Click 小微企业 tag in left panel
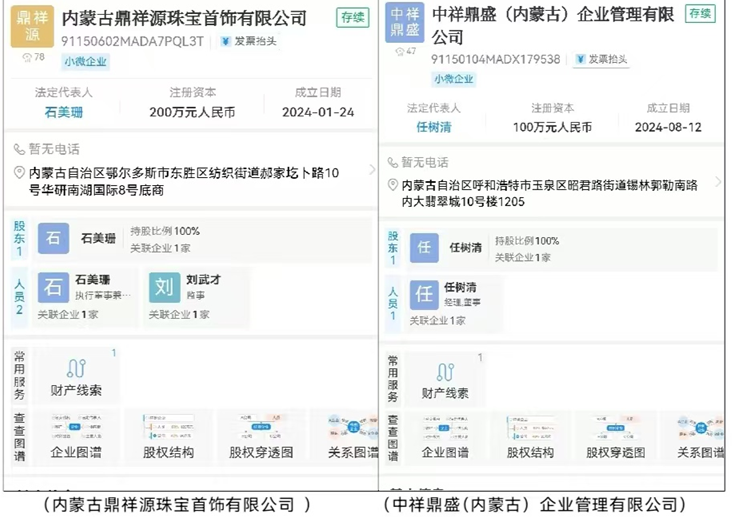 [x=85, y=62]
